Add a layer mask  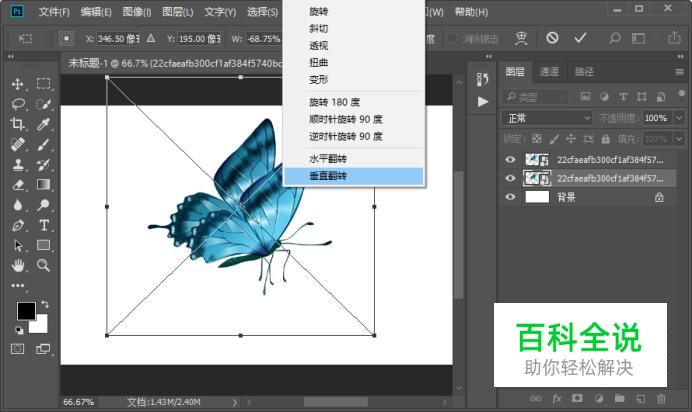point(577,398)
